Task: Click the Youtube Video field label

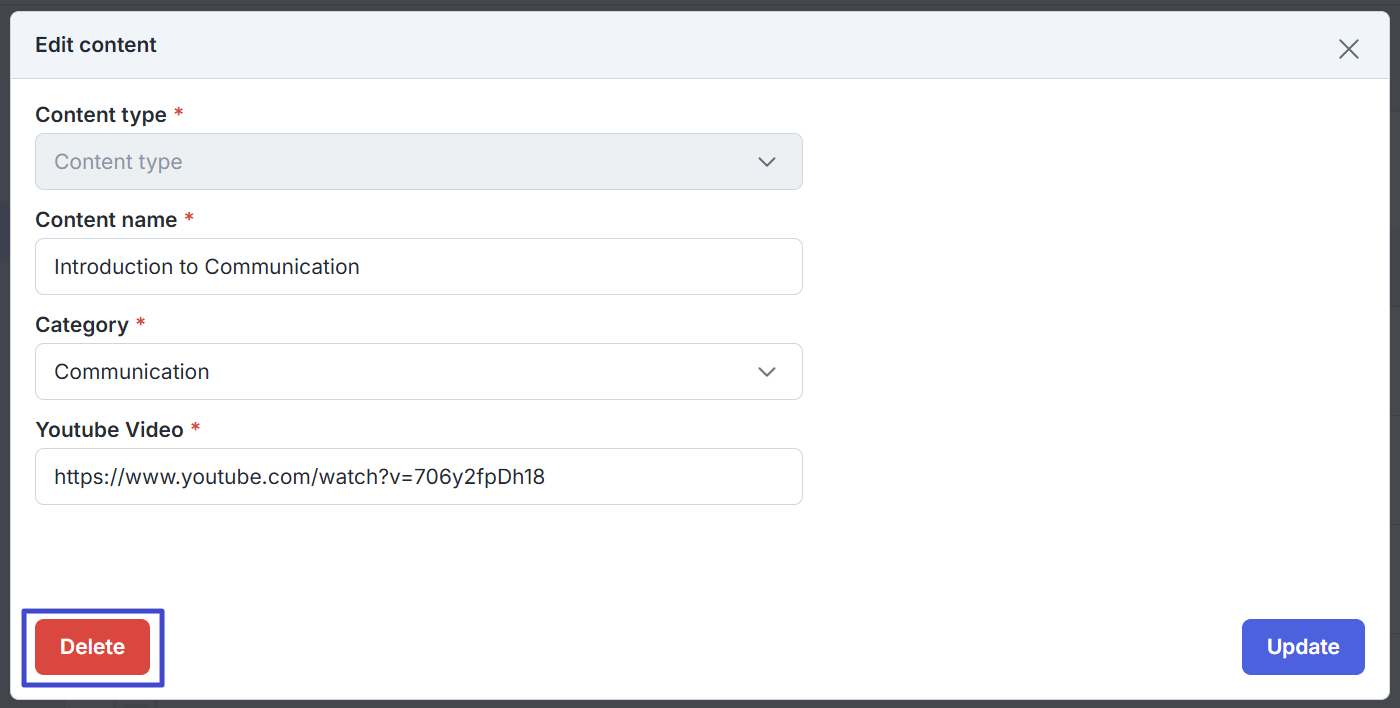Action: point(110,430)
